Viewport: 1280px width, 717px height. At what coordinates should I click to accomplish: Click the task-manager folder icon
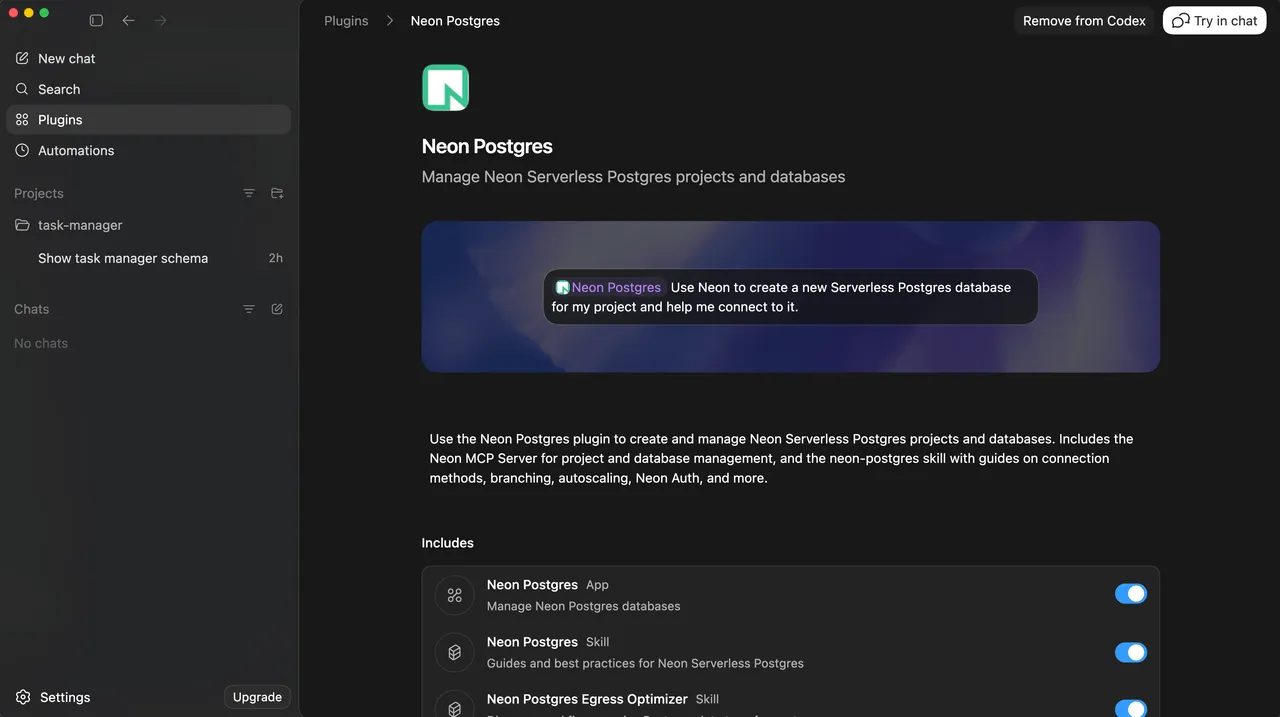(22, 225)
